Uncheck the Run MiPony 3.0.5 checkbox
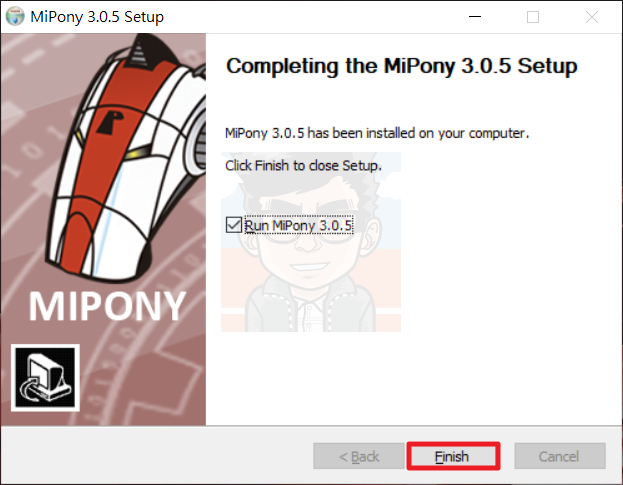623x485 pixels. pos(234,225)
